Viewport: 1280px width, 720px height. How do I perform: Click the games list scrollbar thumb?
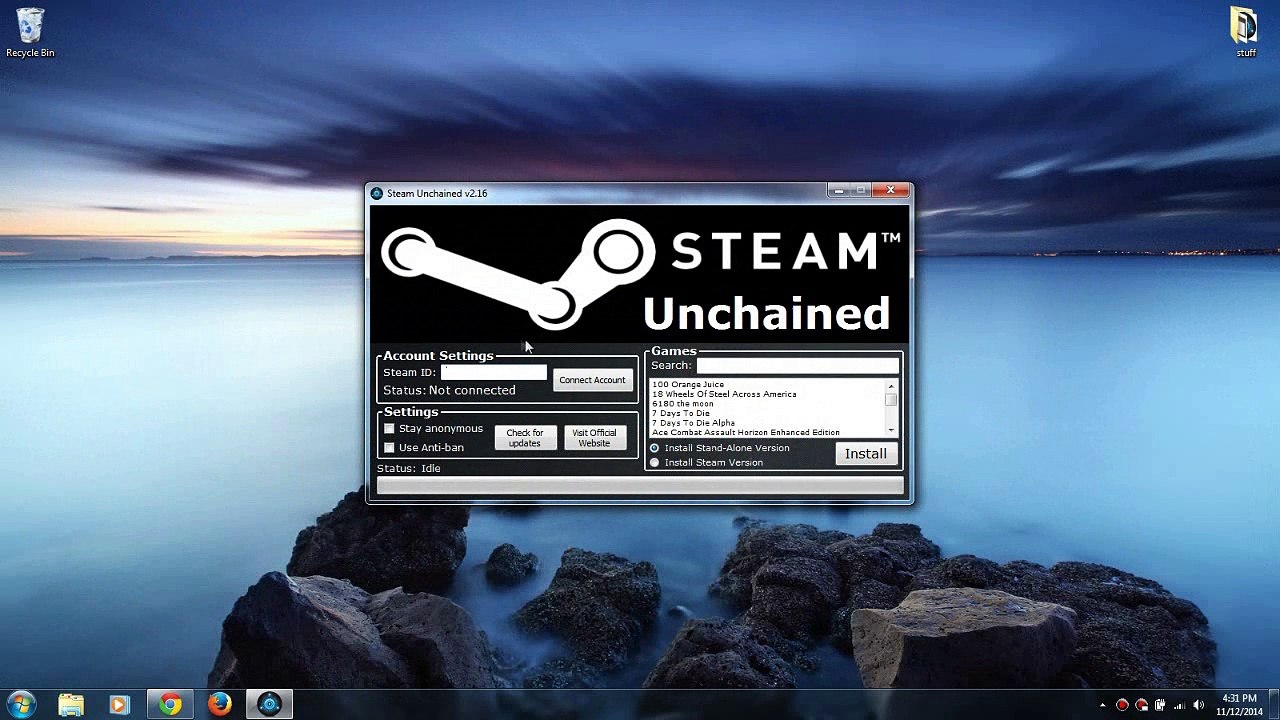(891, 399)
